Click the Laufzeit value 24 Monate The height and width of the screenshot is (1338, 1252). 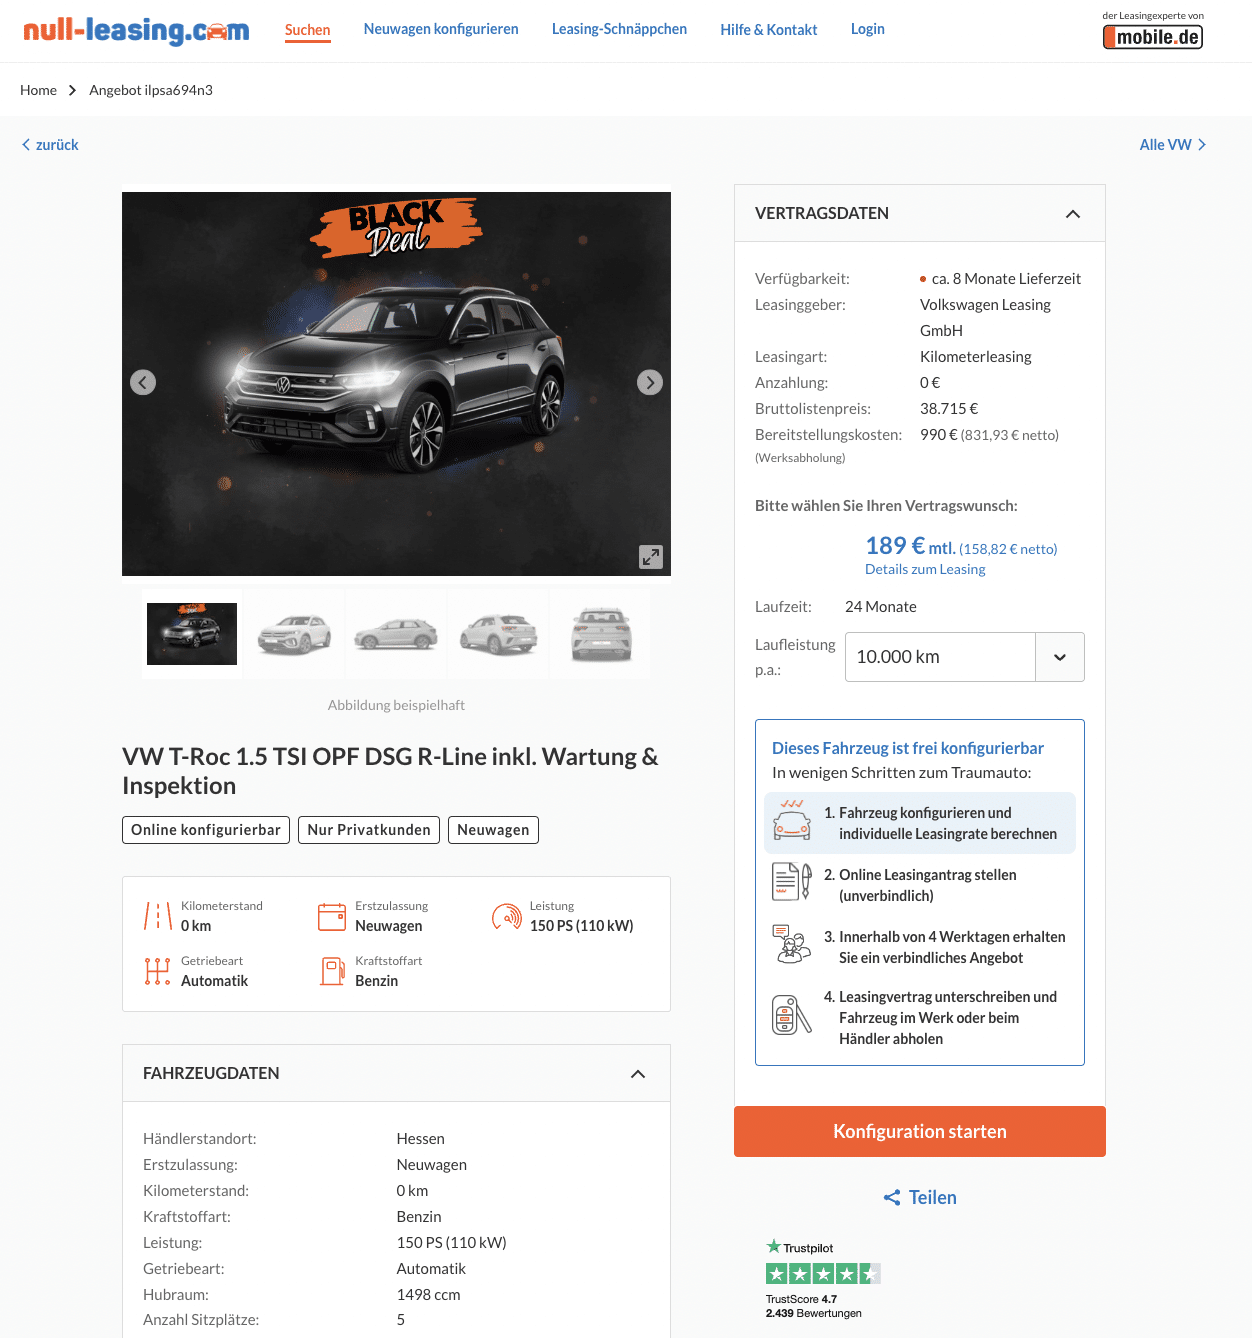[x=881, y=606]
